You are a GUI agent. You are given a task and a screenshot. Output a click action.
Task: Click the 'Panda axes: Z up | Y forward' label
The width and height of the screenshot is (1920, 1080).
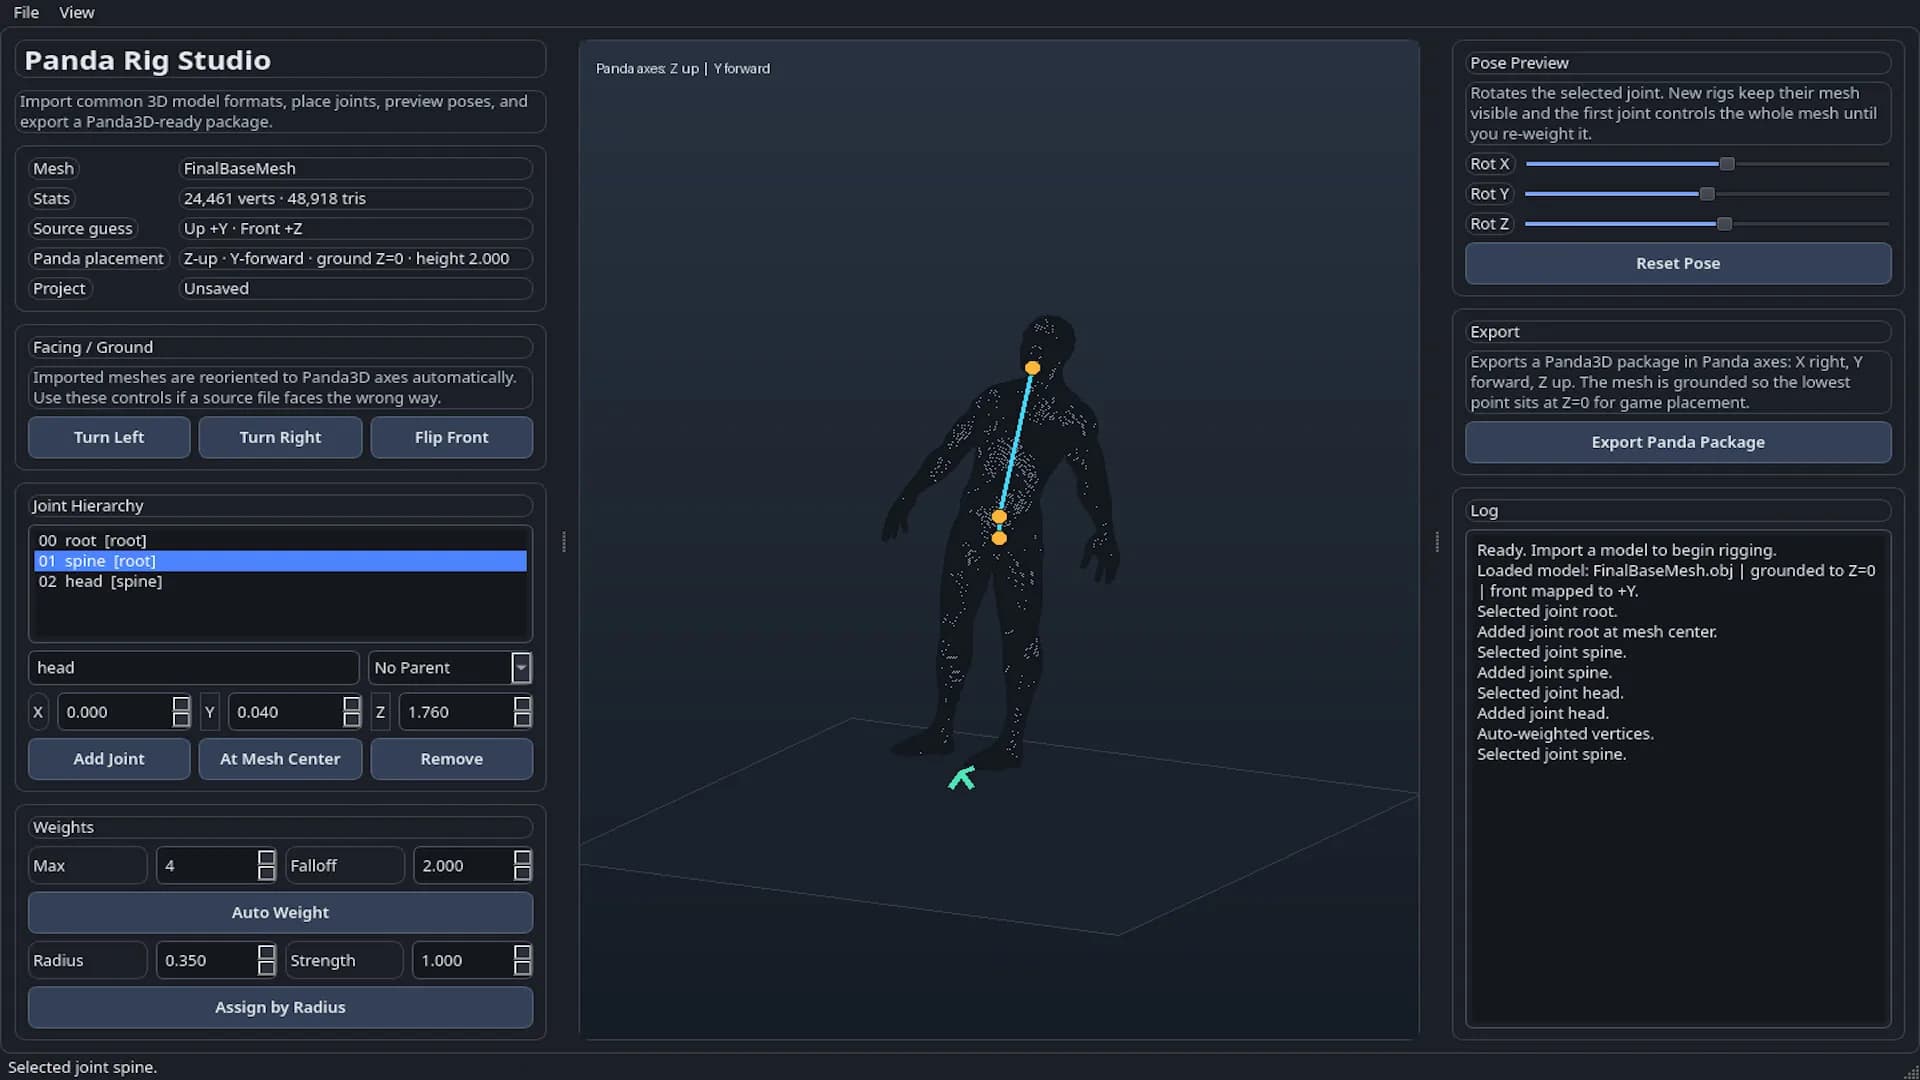coord(683,68)
